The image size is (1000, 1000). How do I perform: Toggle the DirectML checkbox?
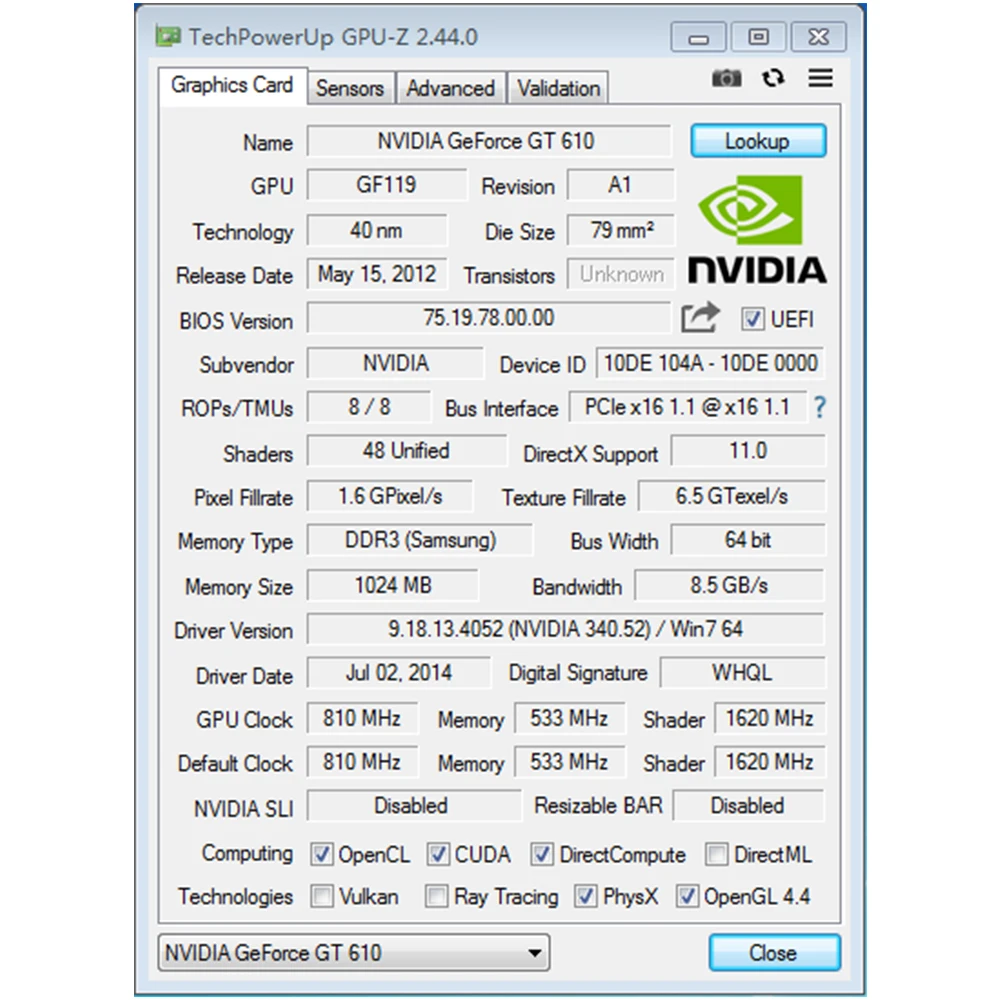[x=717, y=854]
